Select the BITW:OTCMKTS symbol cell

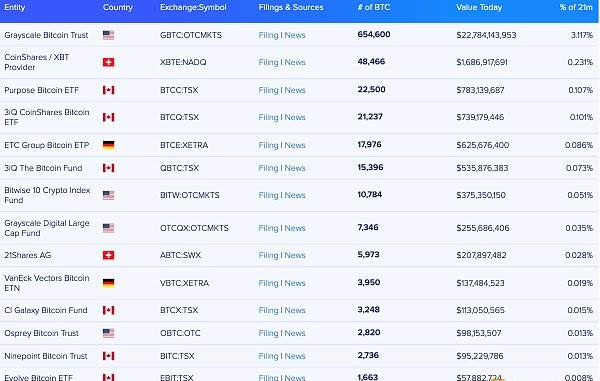click(x=190, y=195)
